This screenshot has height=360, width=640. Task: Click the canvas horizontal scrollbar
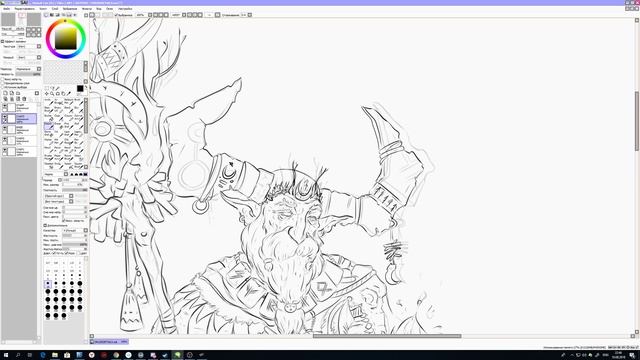click(x=387, y=336)
